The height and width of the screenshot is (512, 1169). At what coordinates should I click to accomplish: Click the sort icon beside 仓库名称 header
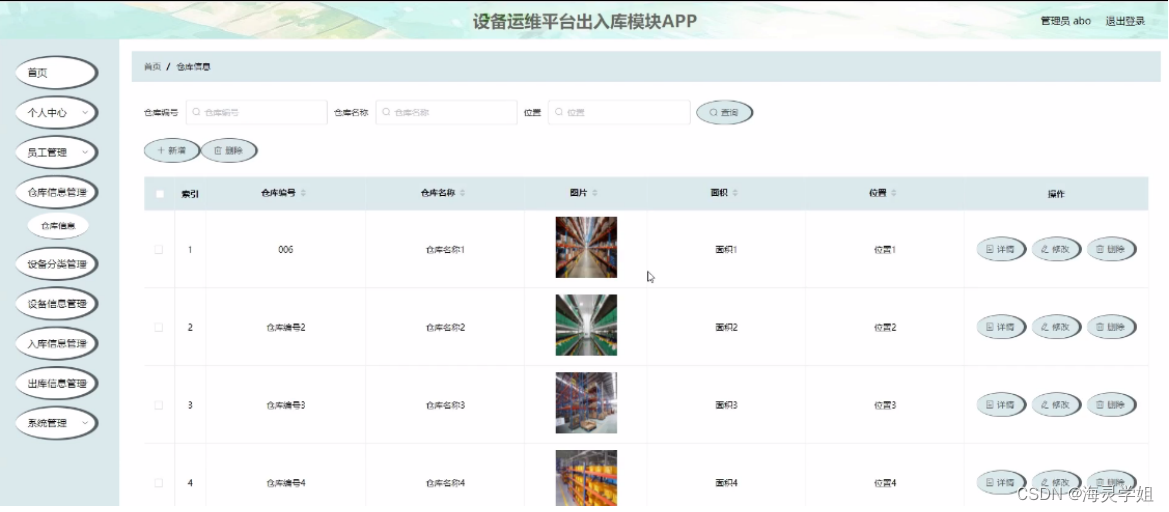point(462,193)
